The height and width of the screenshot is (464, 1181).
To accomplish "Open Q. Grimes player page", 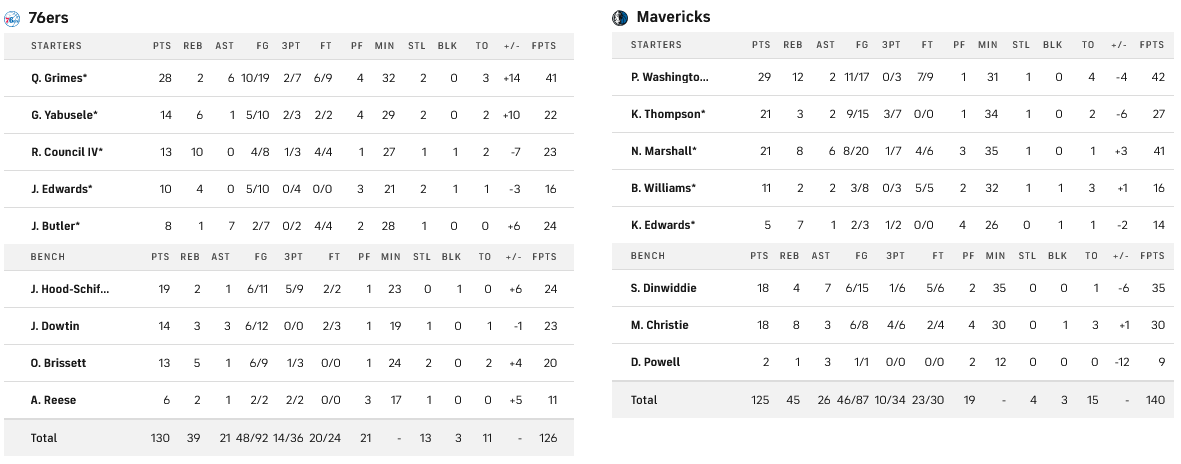I will [x=59, y=78].
